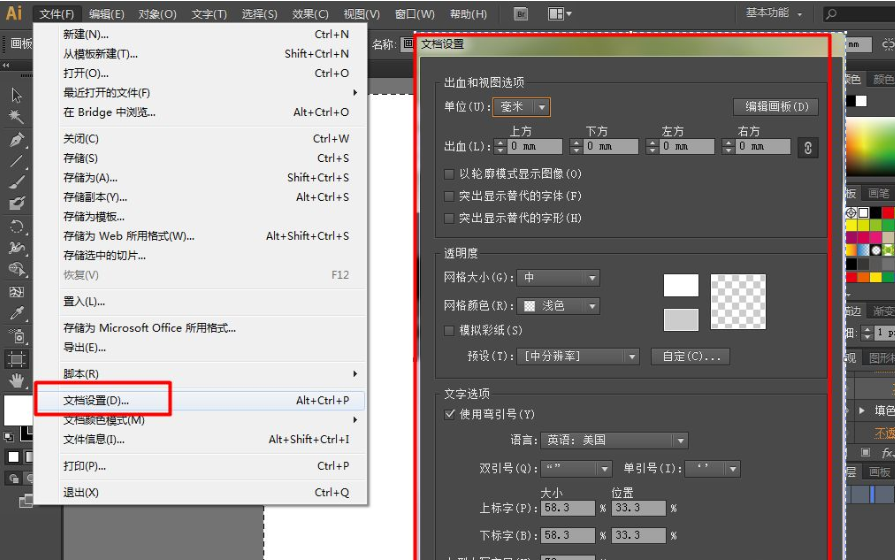
Task: Click the superscript size field 58.3
Action: 568,508
